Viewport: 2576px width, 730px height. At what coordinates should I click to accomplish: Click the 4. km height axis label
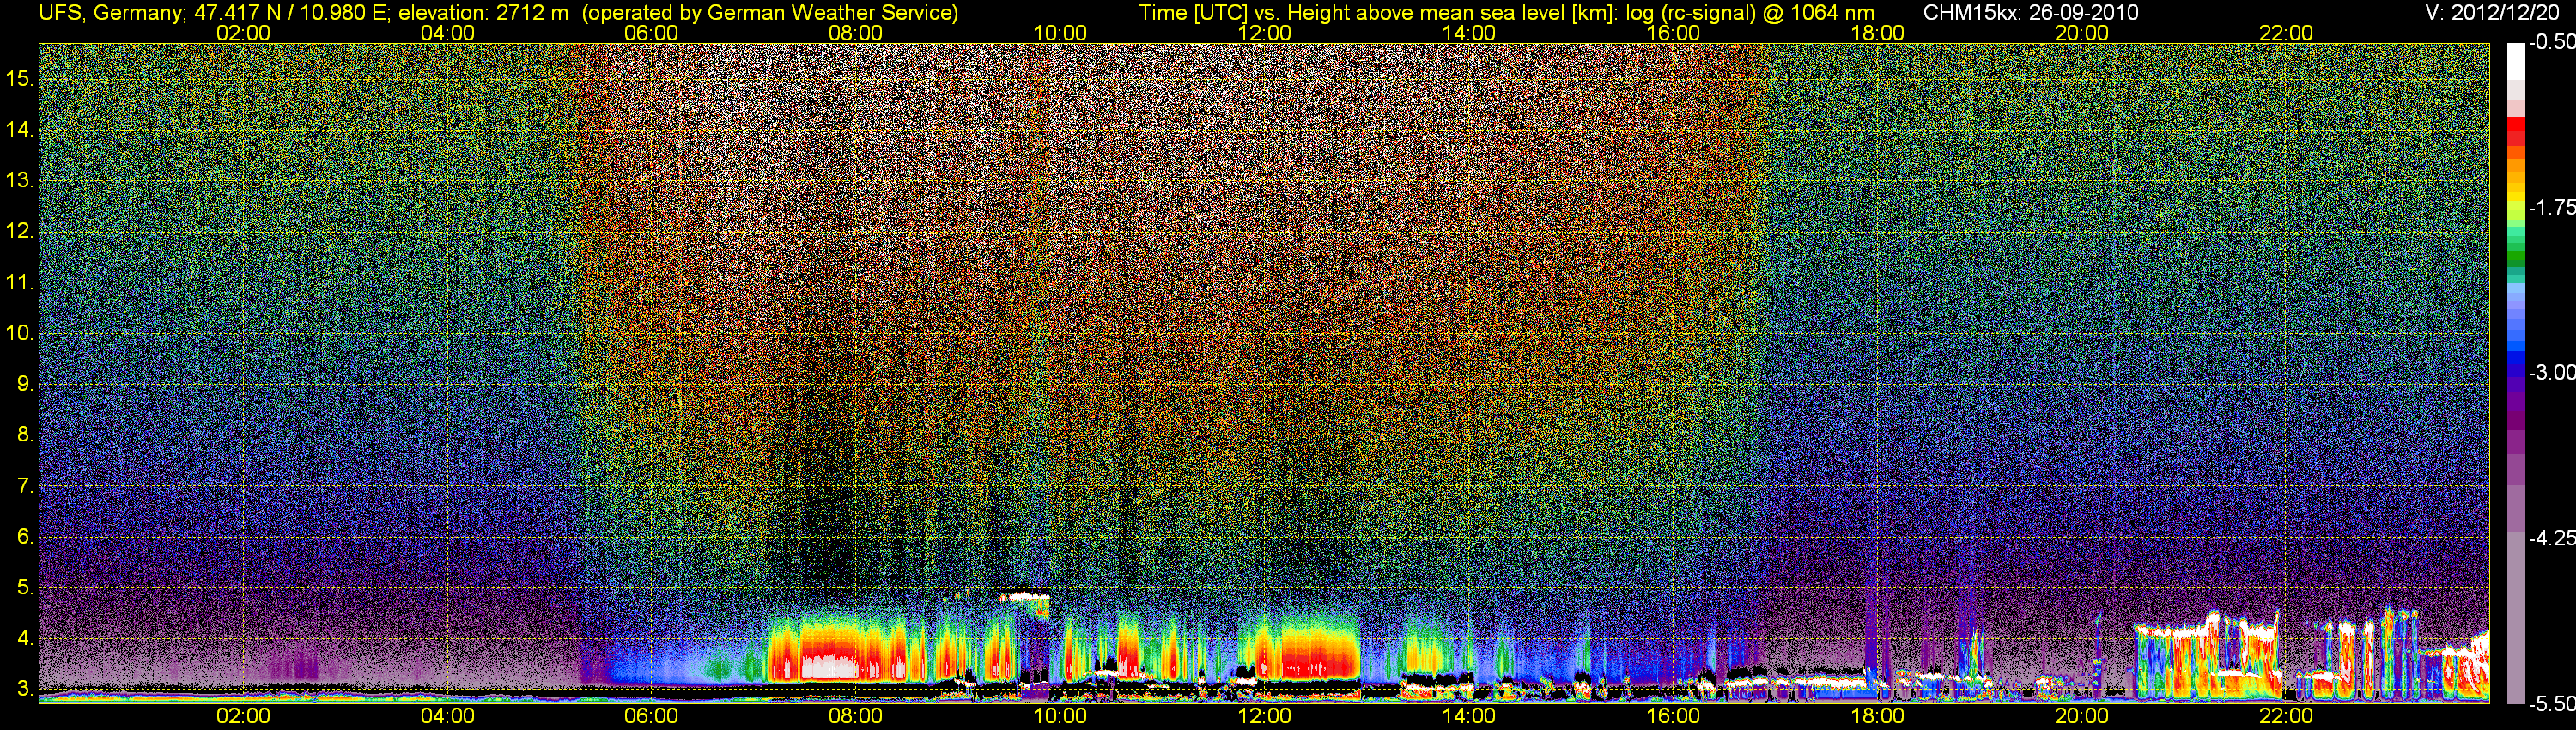point(24,638)
